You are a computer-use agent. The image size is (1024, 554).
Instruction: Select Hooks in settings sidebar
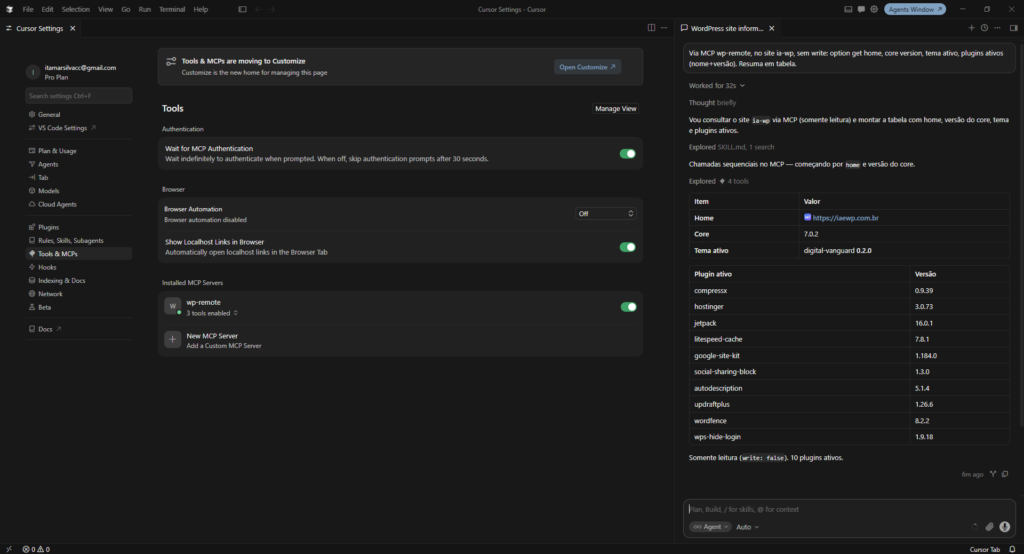coord(47,267)
